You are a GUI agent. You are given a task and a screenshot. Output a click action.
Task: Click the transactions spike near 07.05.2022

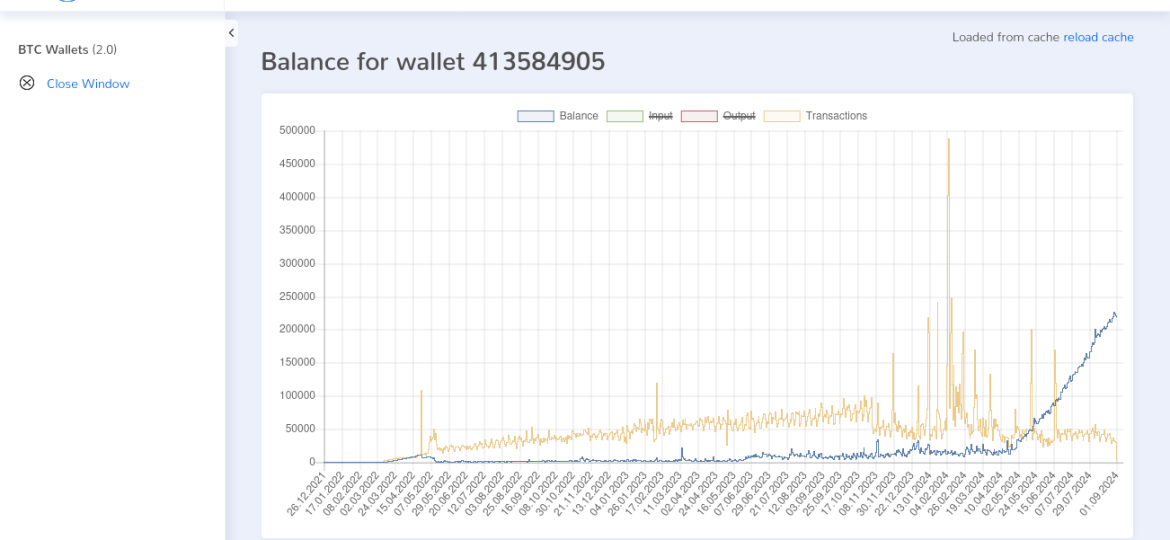[421, 391]
